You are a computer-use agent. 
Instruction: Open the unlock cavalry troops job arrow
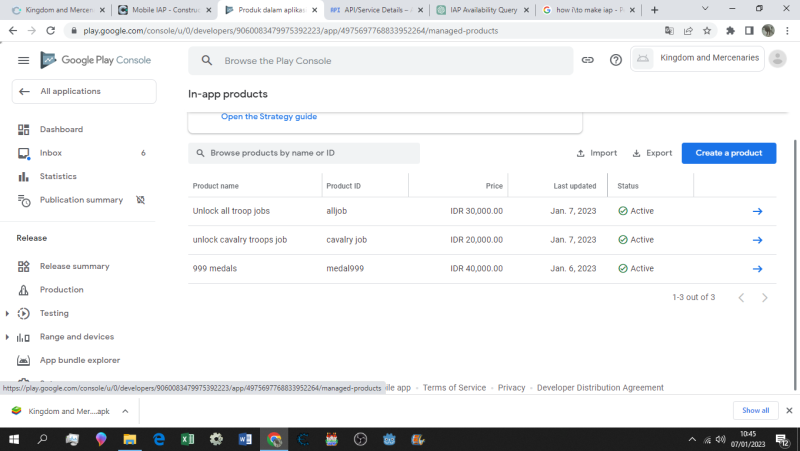(758, 240)
